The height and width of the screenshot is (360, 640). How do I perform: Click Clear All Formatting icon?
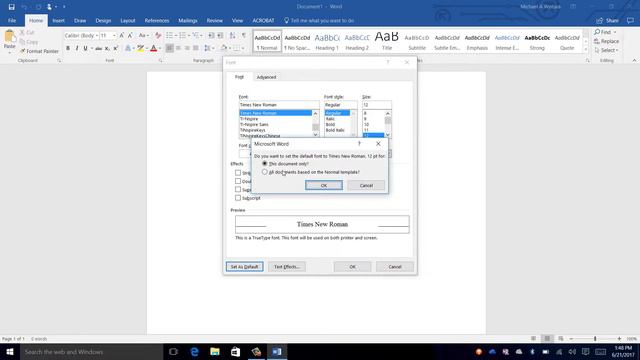(158, 36)
